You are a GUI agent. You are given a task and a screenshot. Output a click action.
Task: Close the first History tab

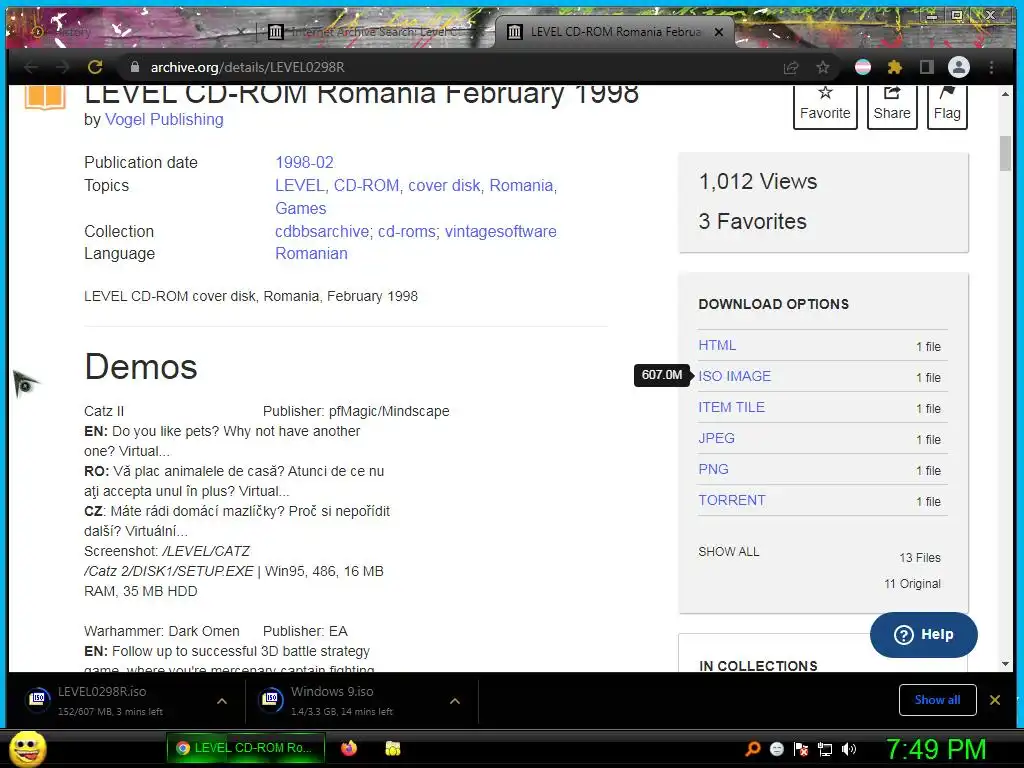(x=241, y=31)
